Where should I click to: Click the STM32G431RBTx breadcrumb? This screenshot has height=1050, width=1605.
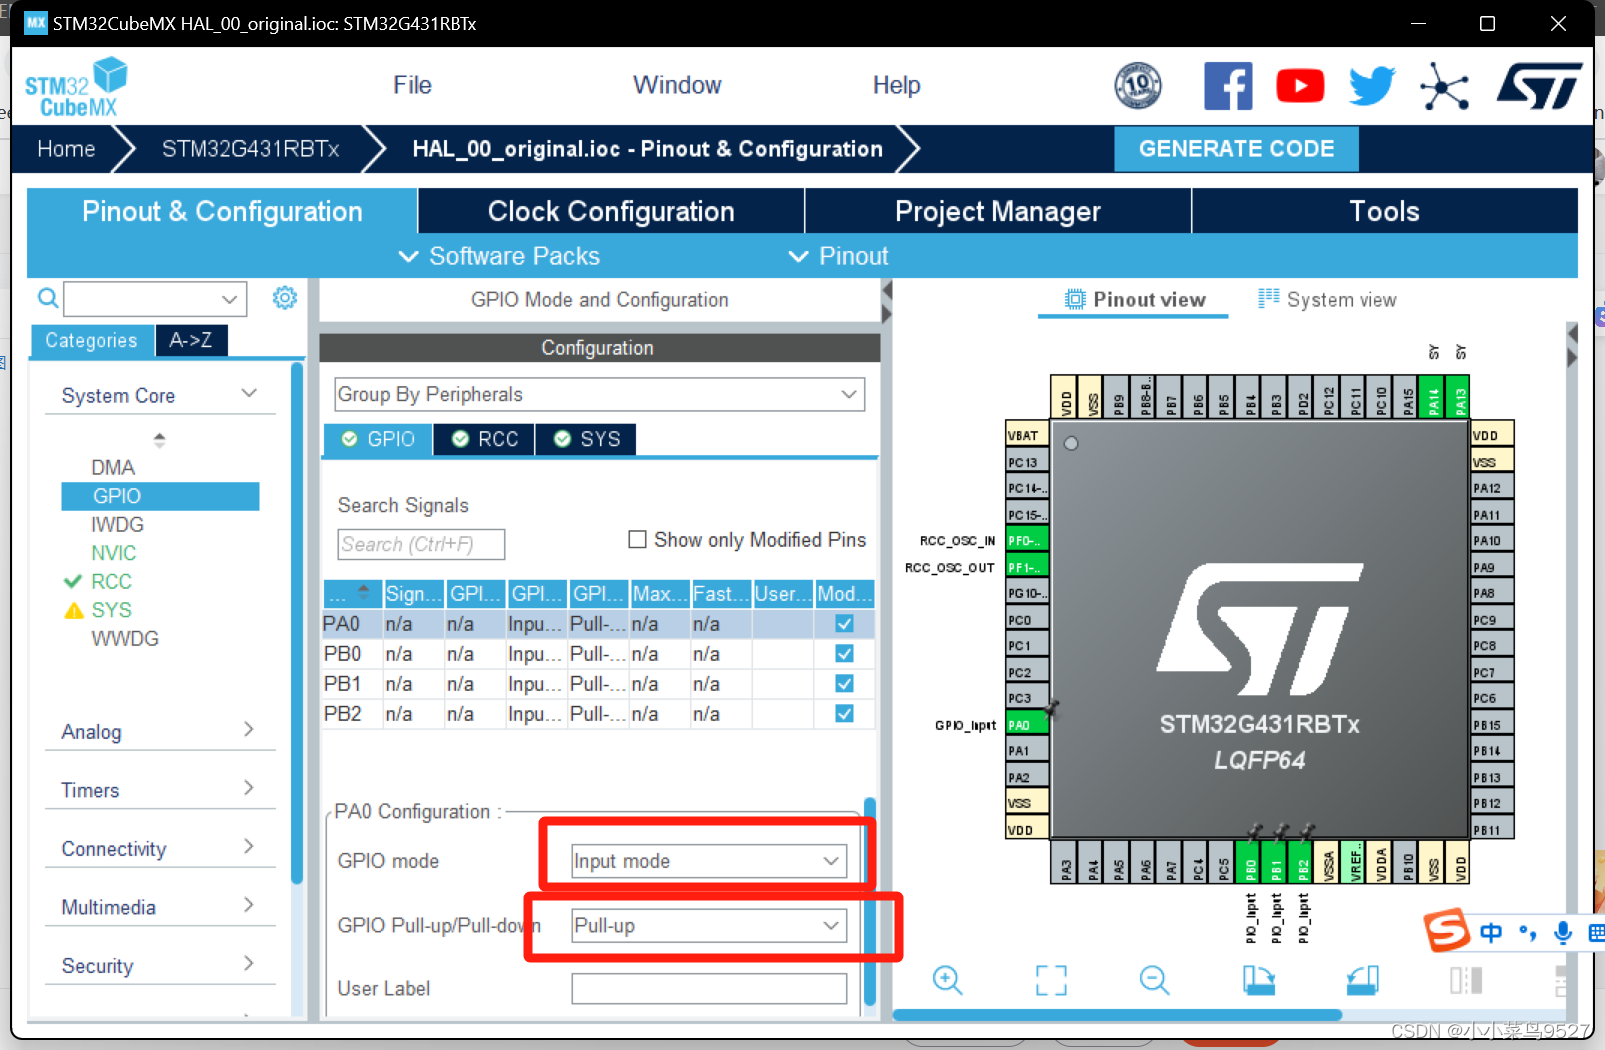251,150
